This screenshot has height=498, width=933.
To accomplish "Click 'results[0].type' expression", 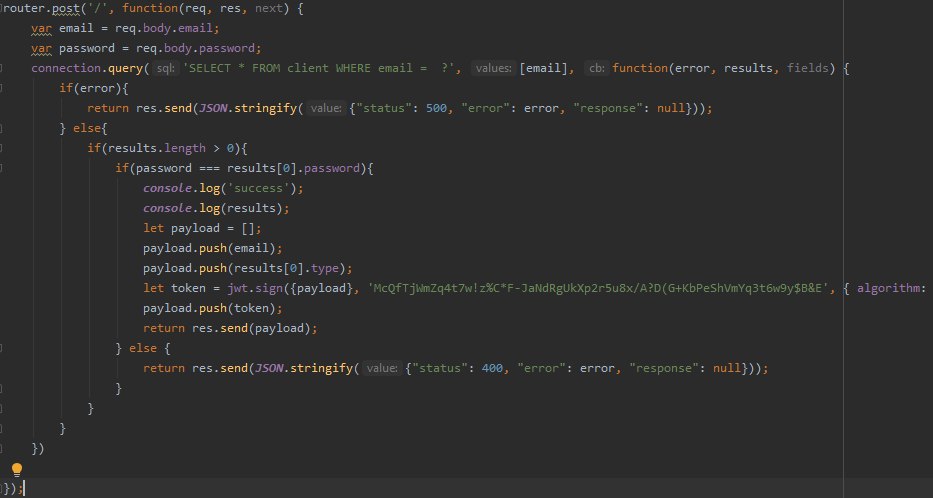I will [x=286, y=268].
